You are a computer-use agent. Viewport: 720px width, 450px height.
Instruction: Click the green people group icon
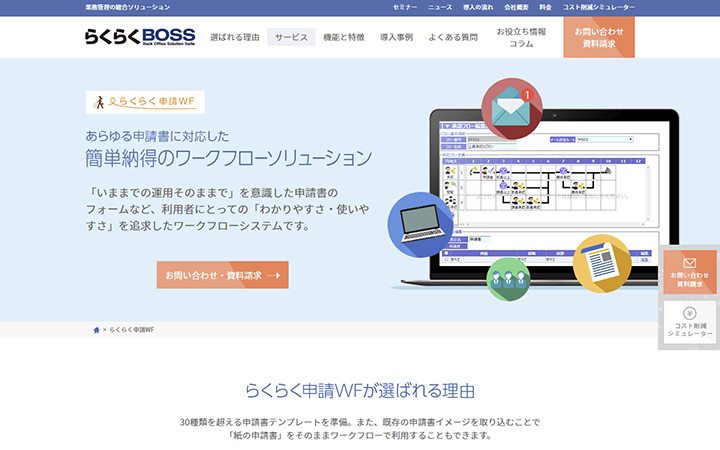[508, 279]
